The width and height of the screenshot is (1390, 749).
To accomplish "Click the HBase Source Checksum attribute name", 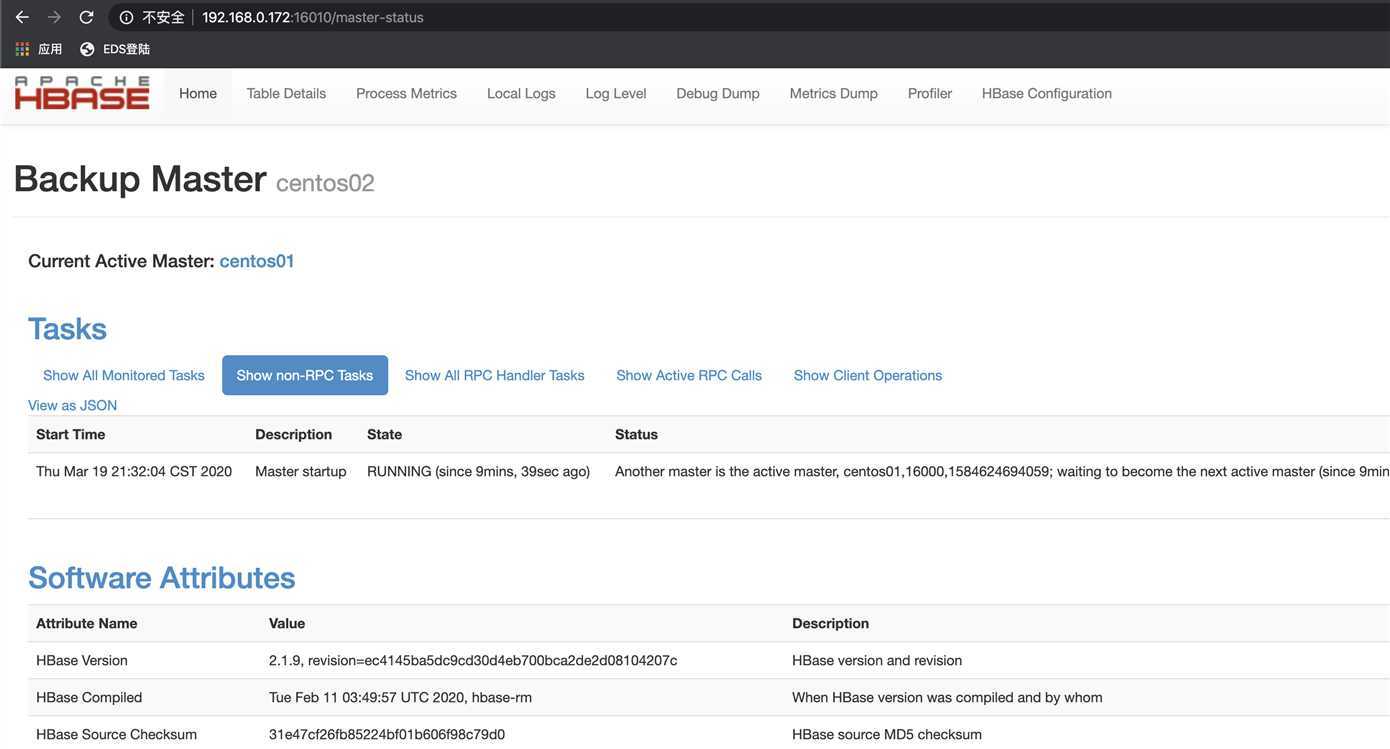I will (x=116, y=734).
